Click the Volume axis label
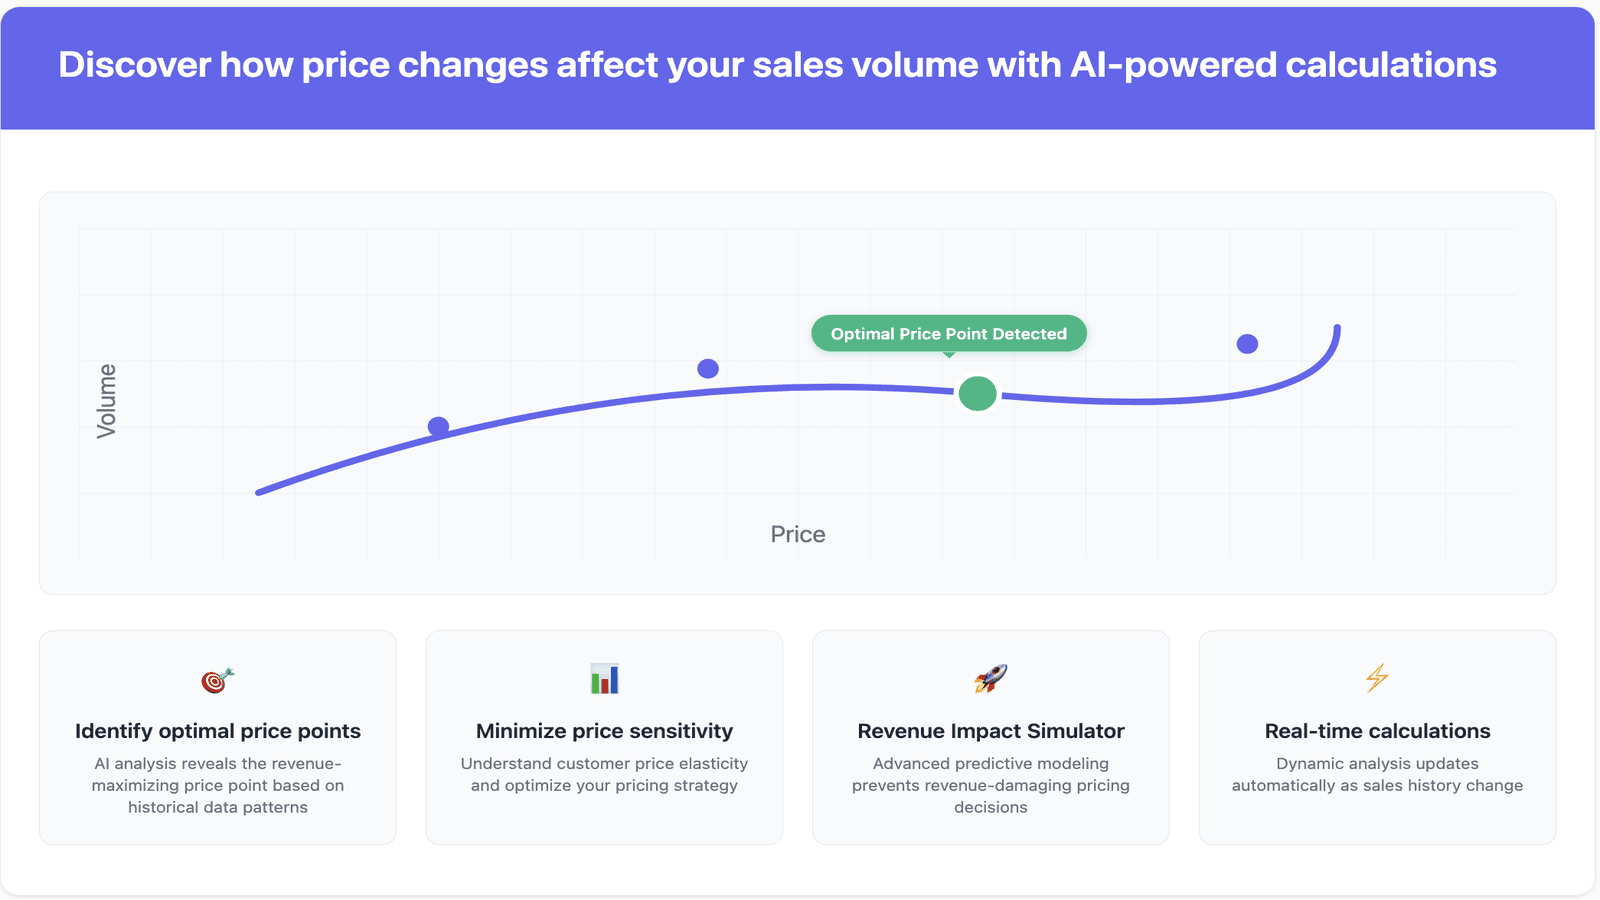The width and height of the screenshot is (1600, 900). 106,401
